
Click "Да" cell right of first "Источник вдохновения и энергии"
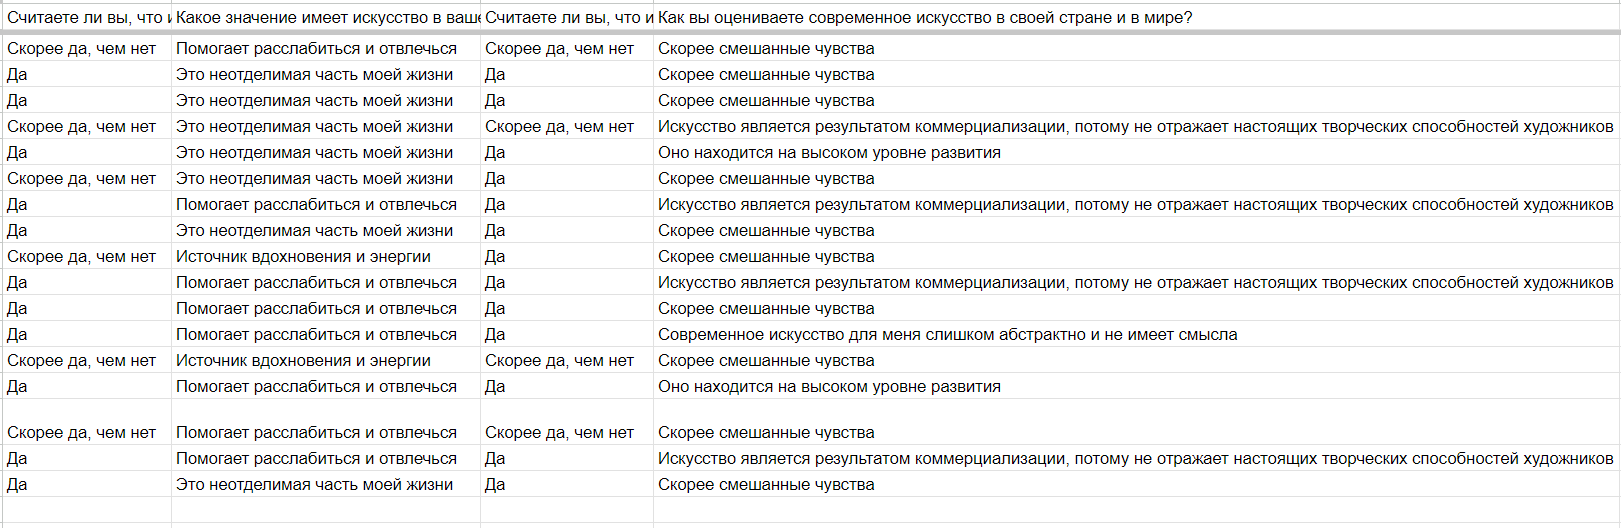(567, 256)
